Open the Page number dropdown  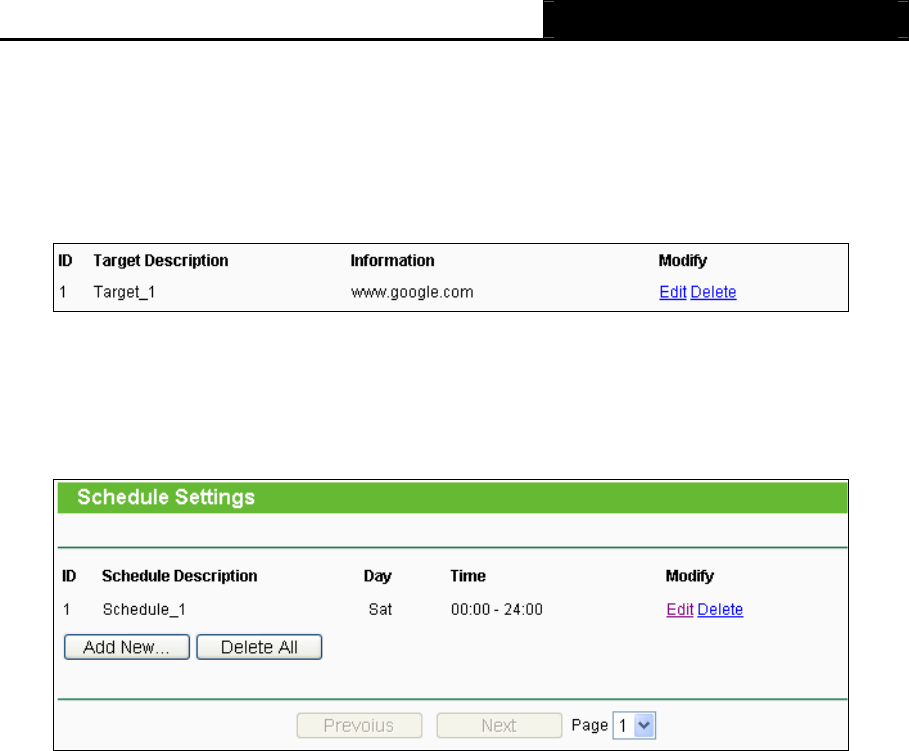(634, 725)
